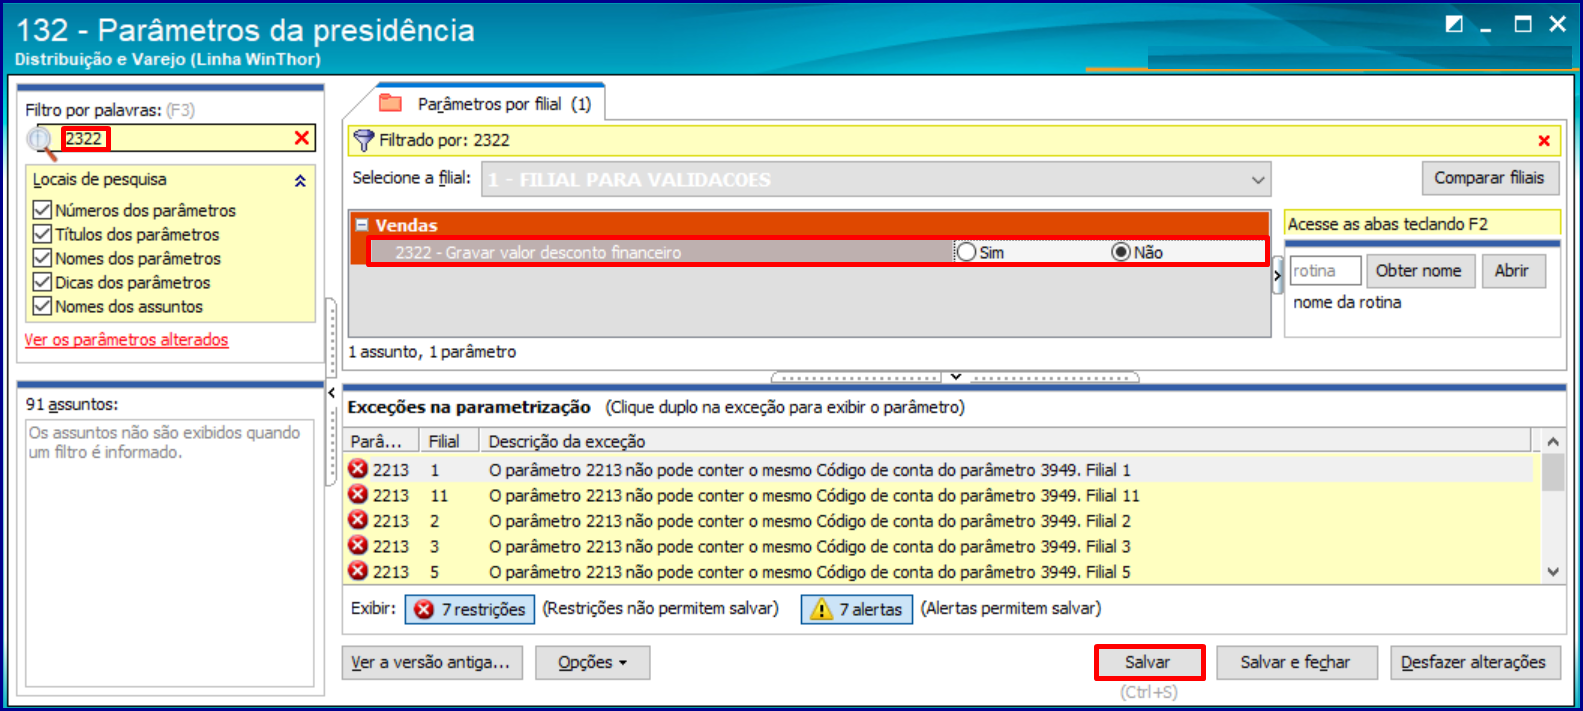
Task: Select 'Sim' for parameter 2322
Action: point(967,252)
